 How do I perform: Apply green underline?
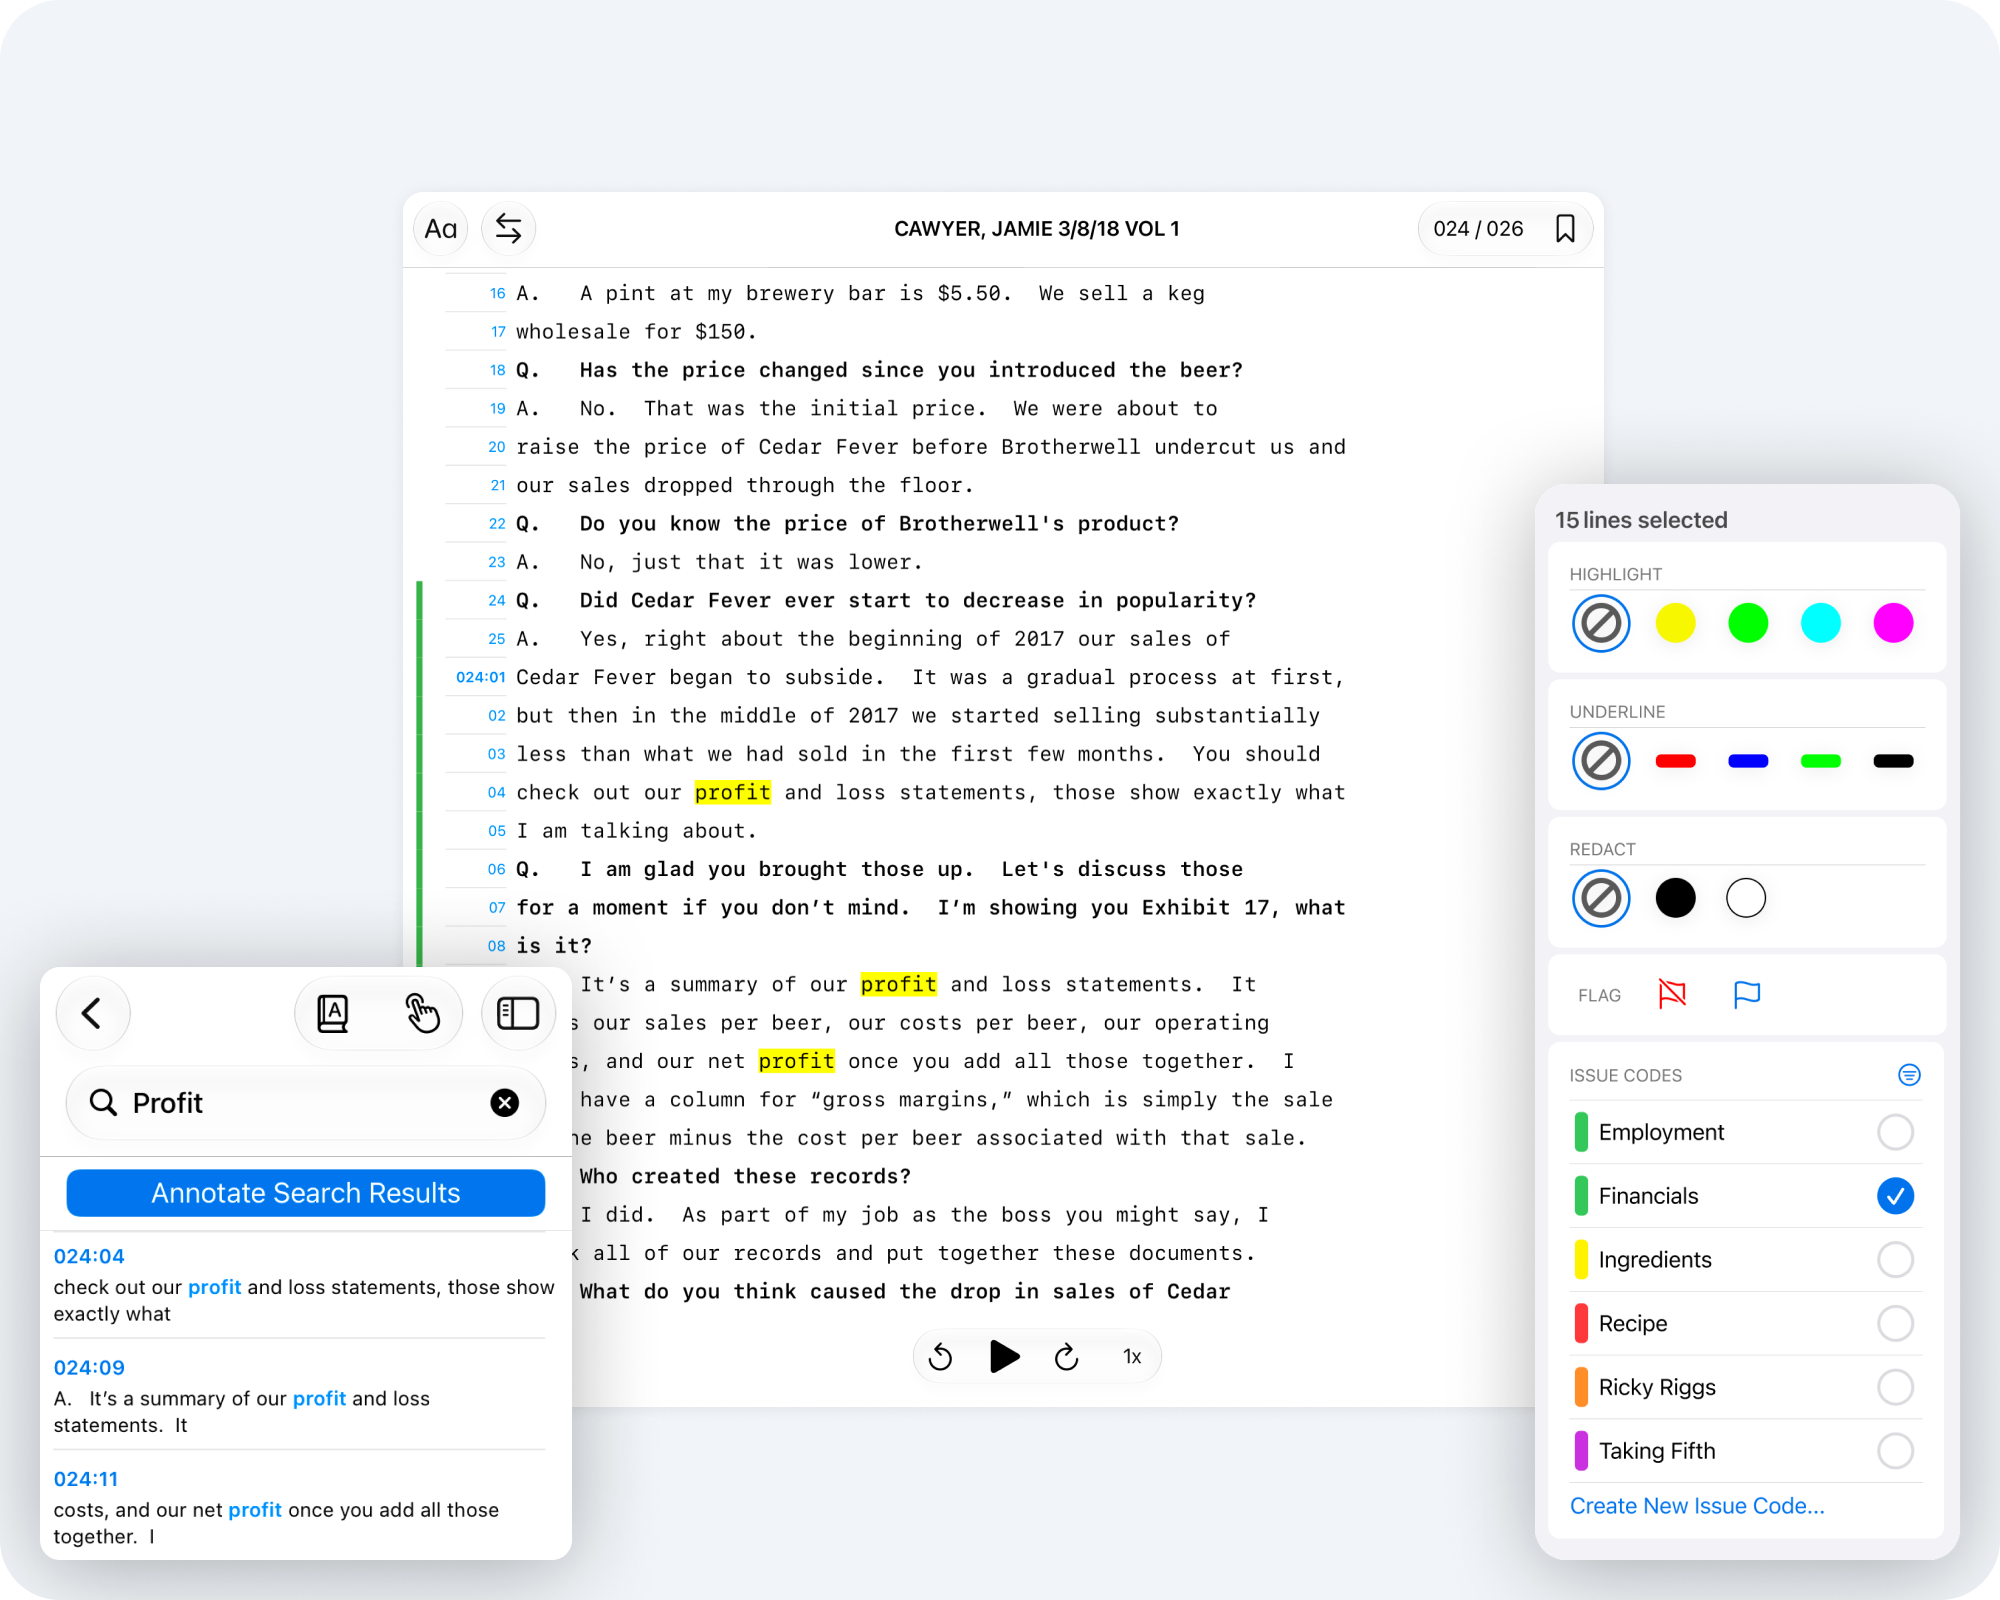pos(1821,761)
